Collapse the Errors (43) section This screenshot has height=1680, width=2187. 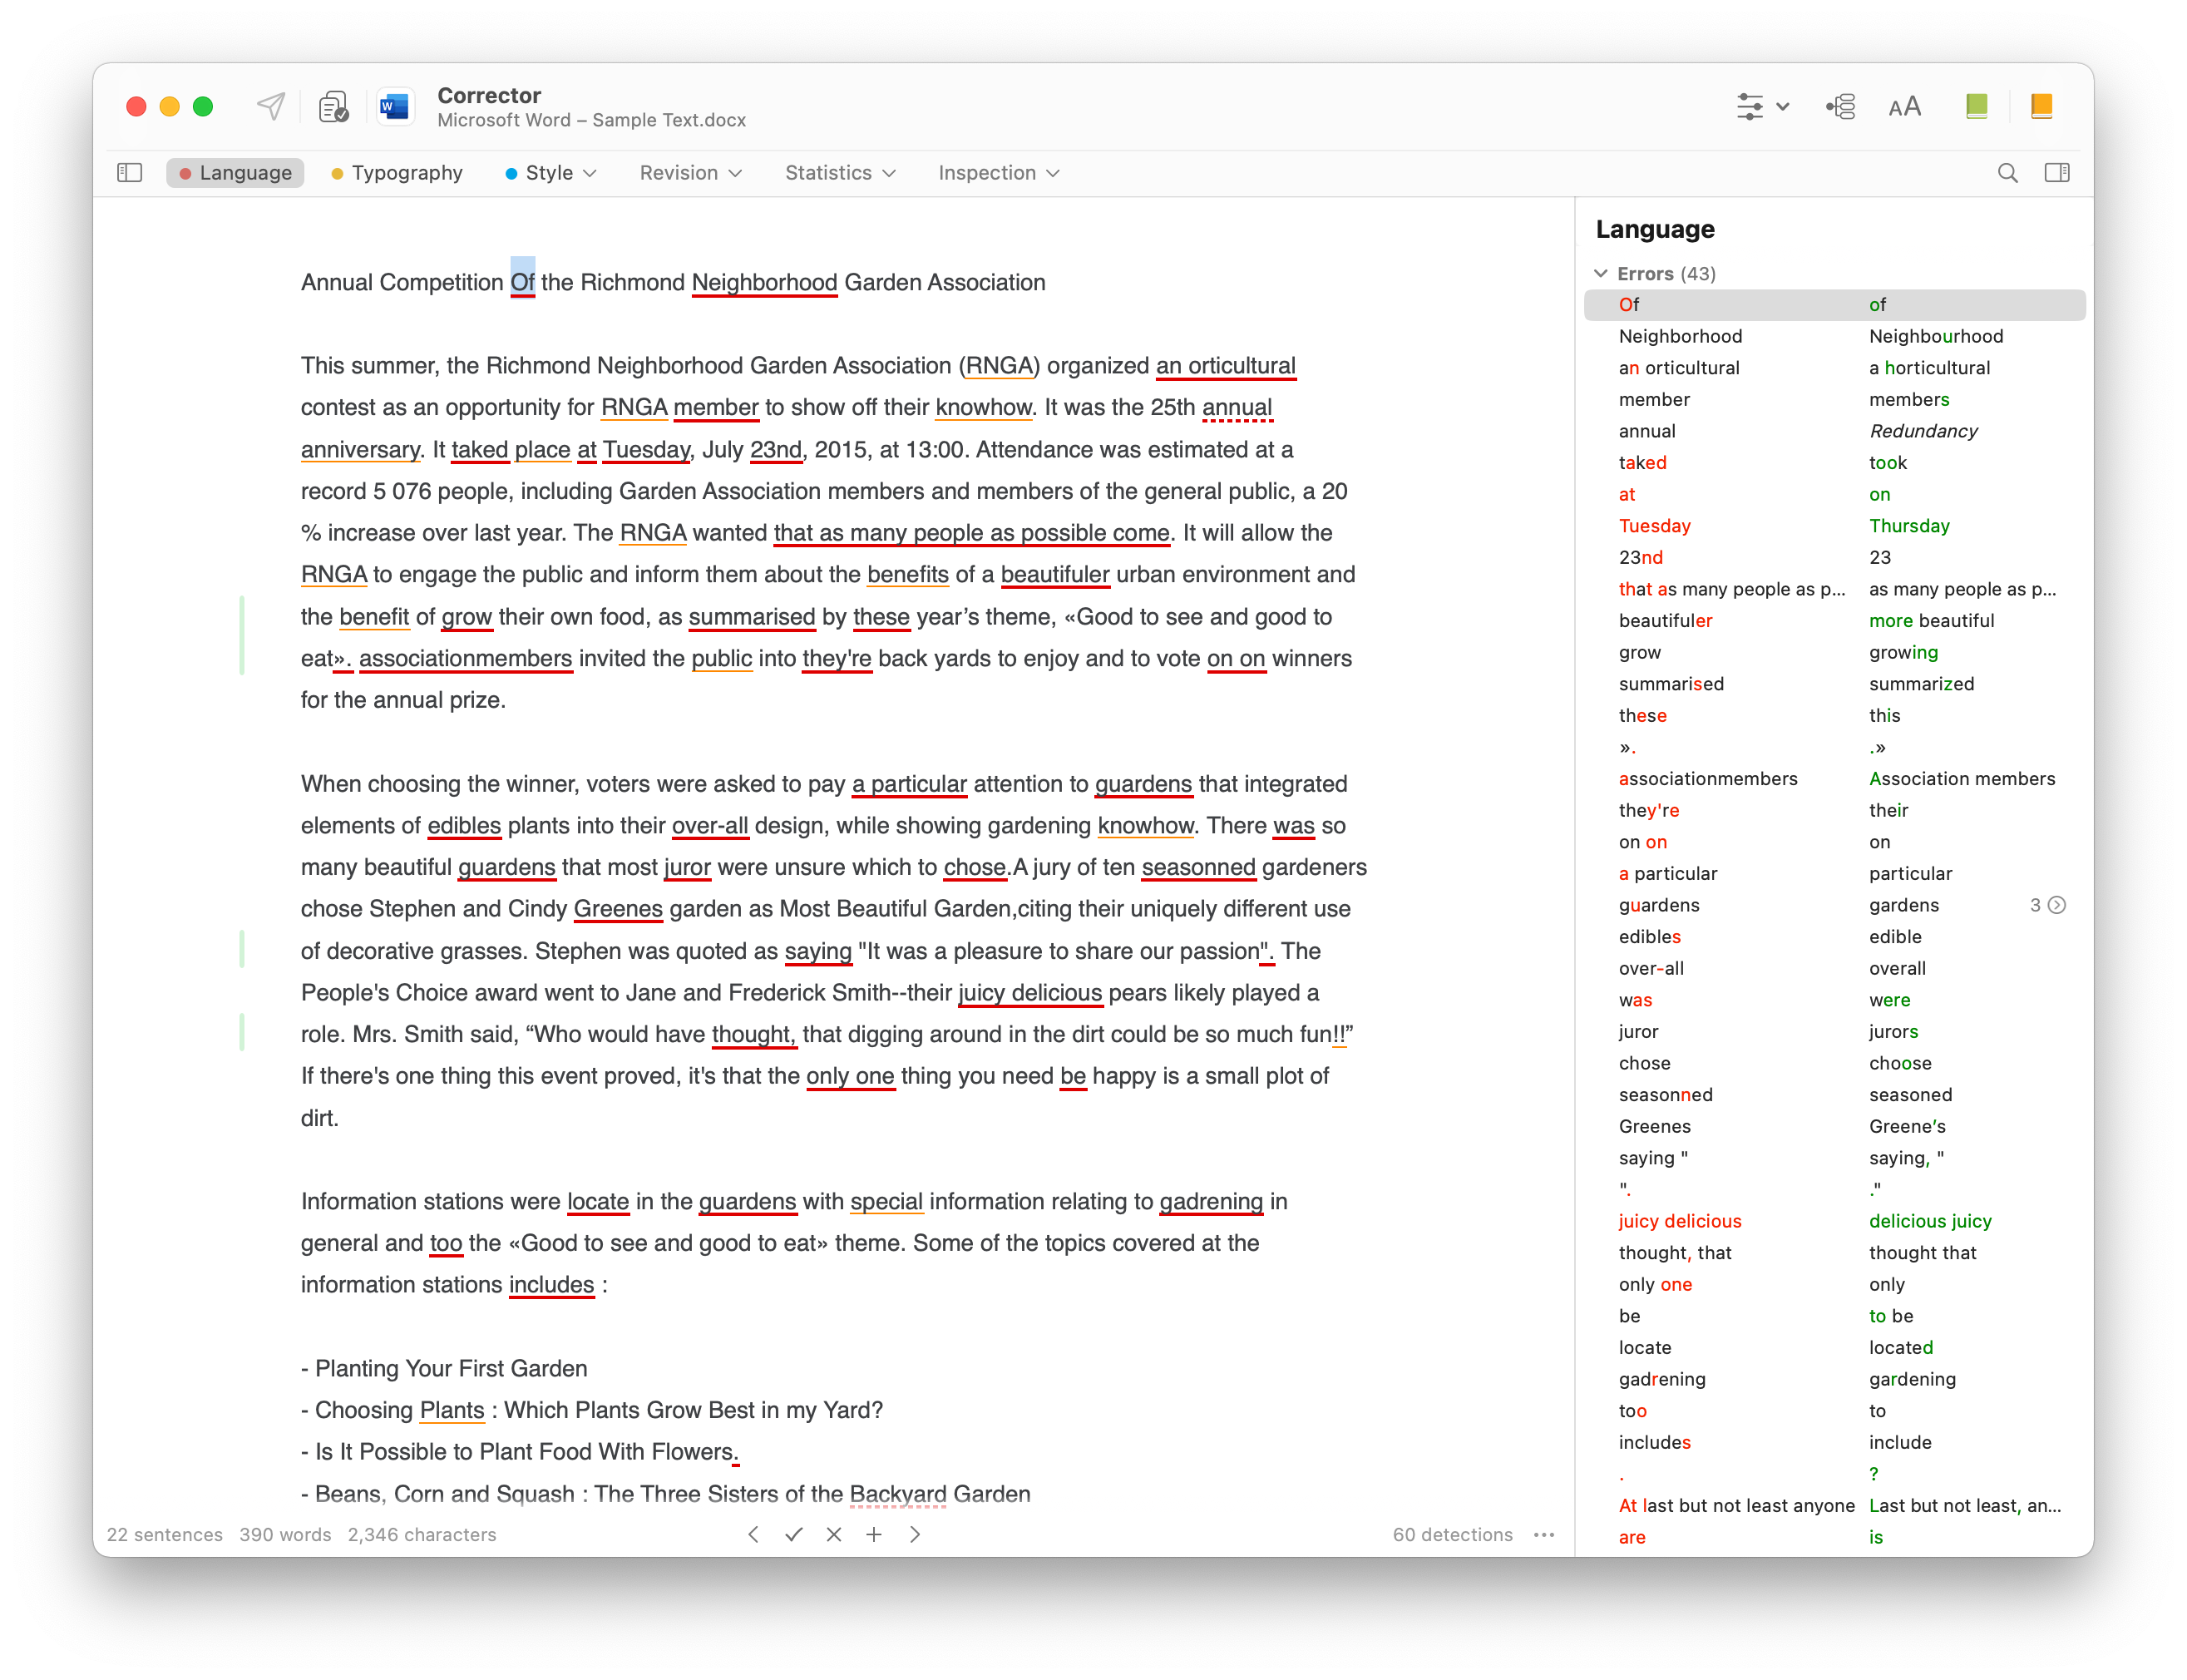tap(1601, 274)
